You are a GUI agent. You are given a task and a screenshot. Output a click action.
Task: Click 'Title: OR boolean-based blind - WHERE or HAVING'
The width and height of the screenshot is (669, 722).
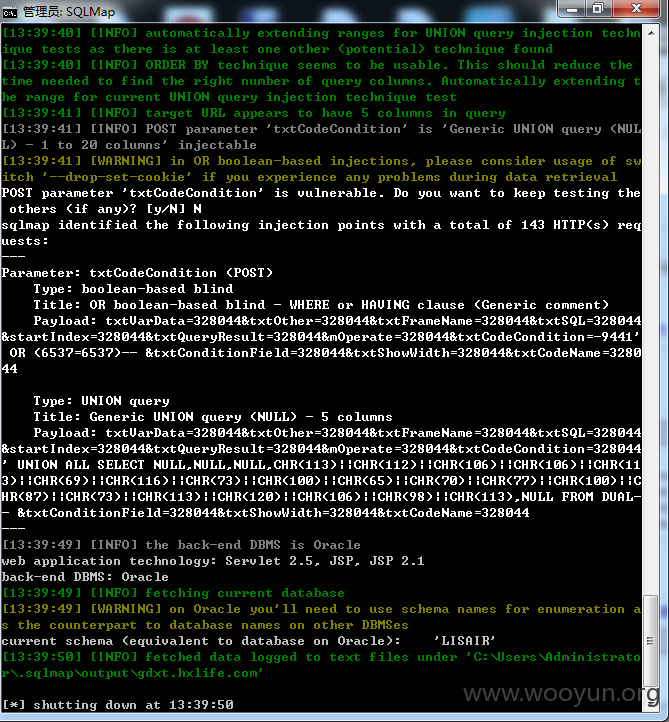pos(321,305)
